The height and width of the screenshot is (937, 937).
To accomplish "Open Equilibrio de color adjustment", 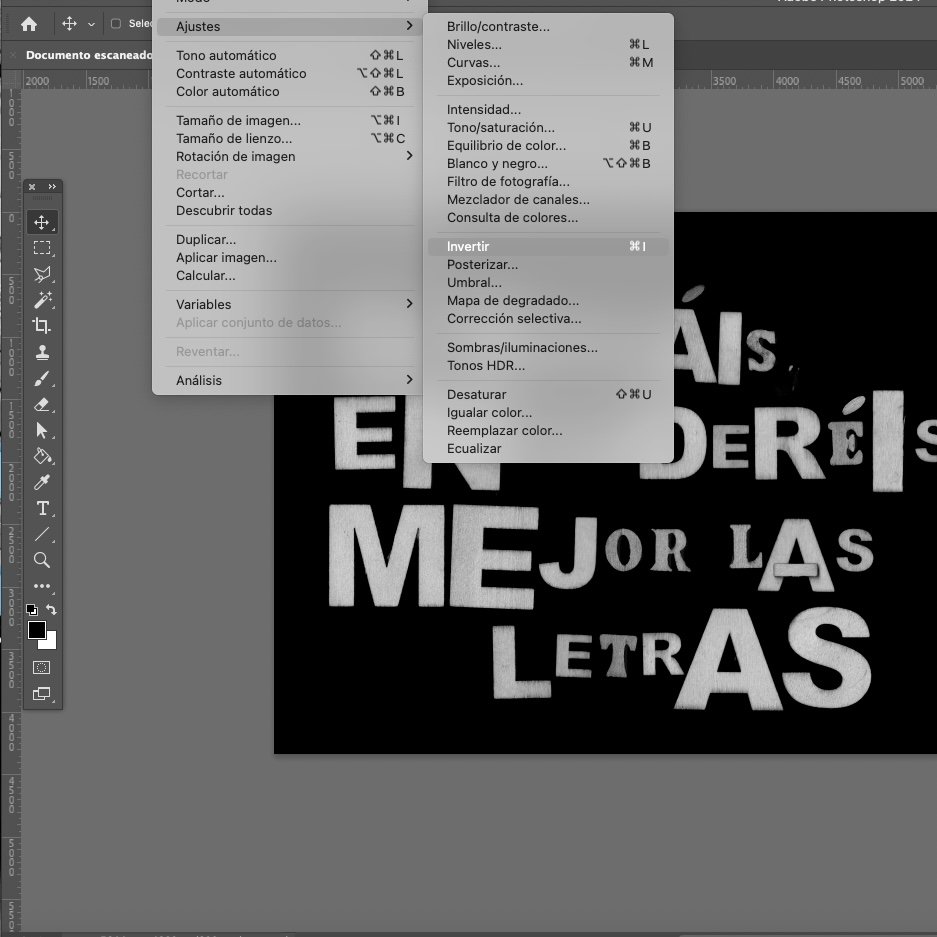I will tap(548, 145).
